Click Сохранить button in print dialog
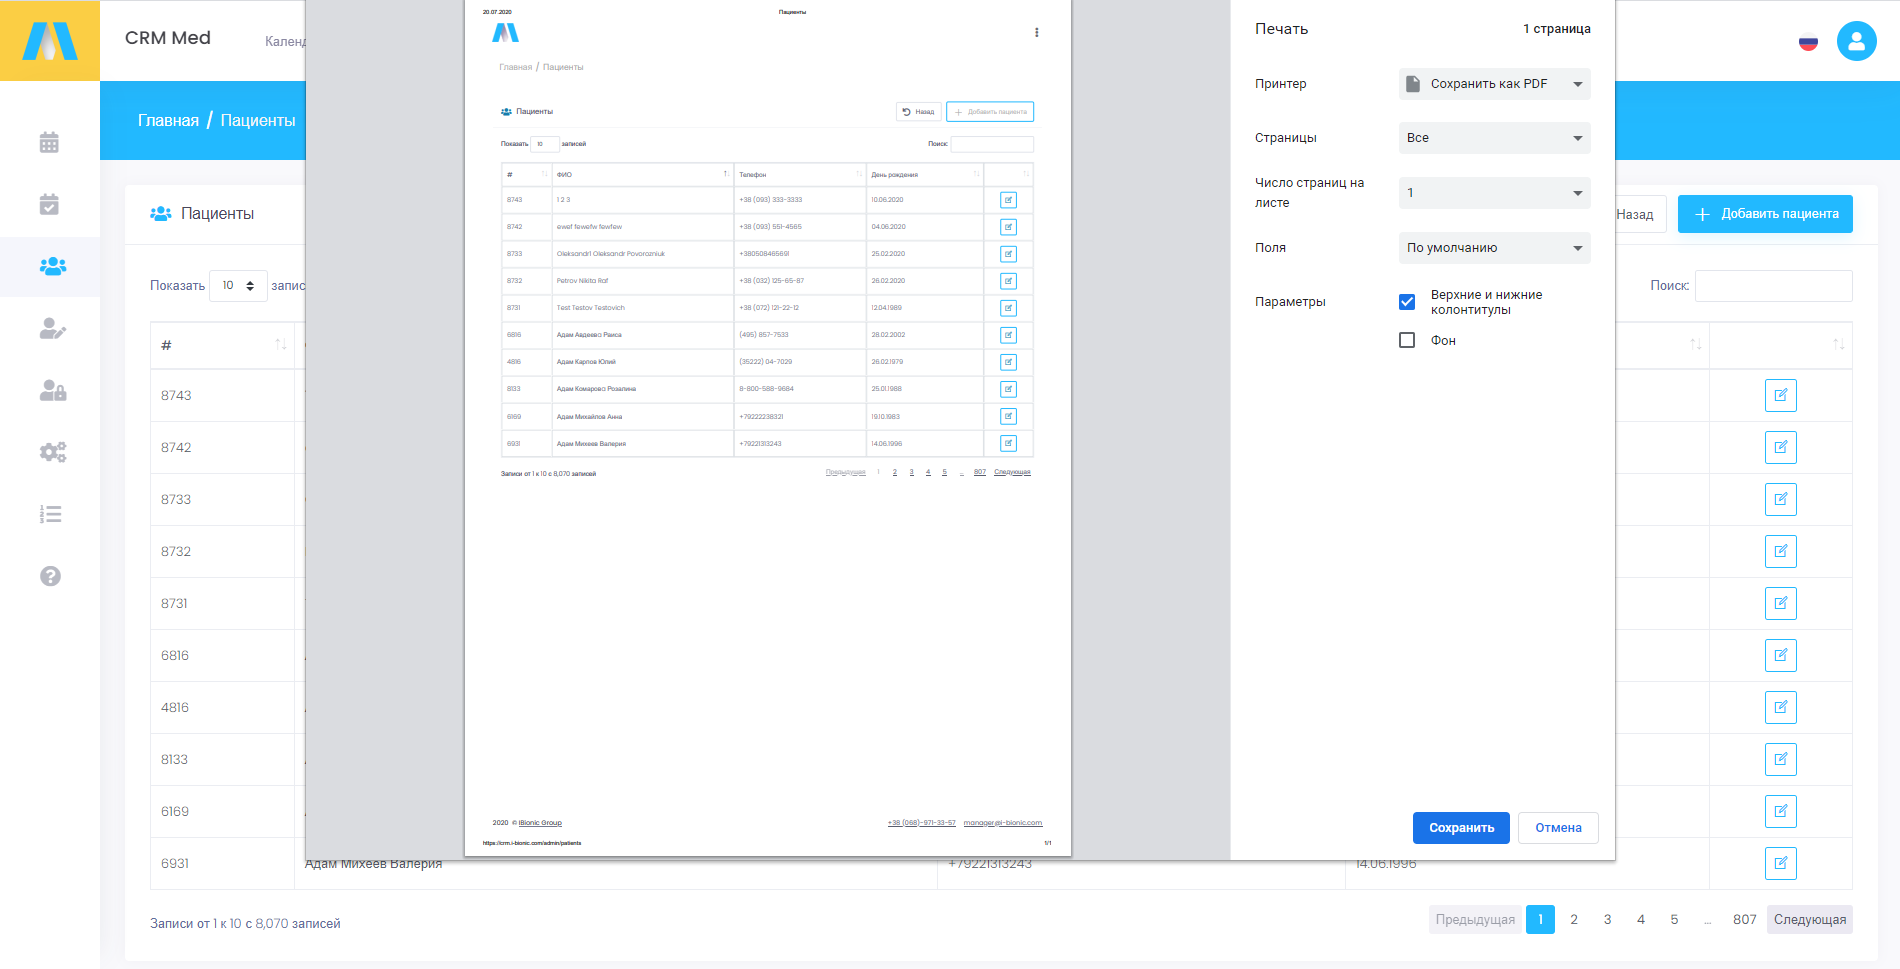This screenshot has height=969, width=1900. point(1461,828)
